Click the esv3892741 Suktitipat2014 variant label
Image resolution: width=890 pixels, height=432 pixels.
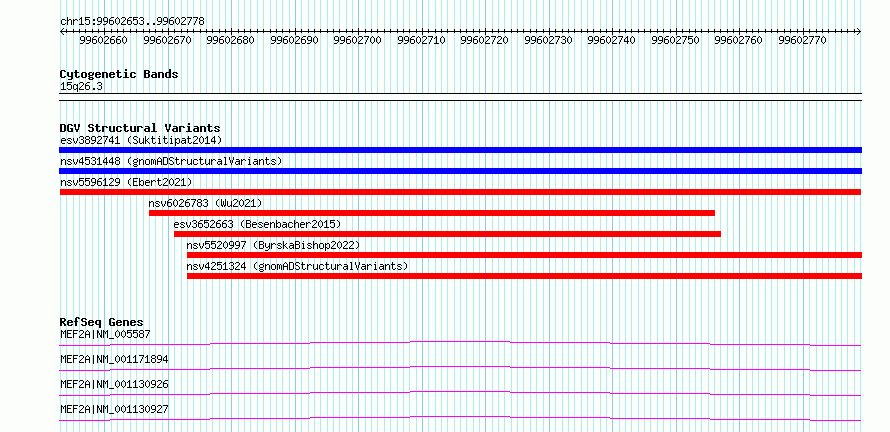pyautogui.click(x=141, y=140)
